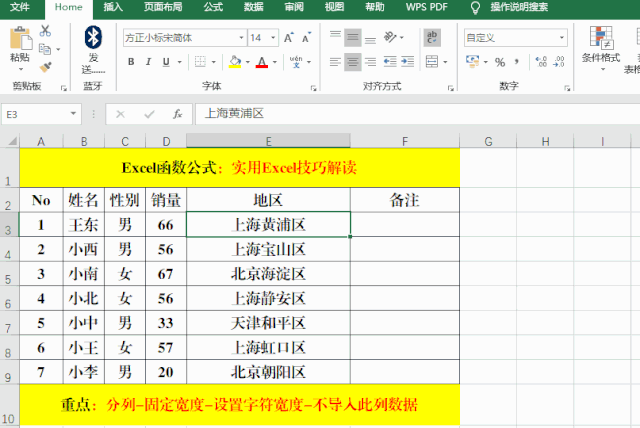This screenshot has width=640, height=428.
Task: Toggle bold formatting
Action: [x=131, y=62]
